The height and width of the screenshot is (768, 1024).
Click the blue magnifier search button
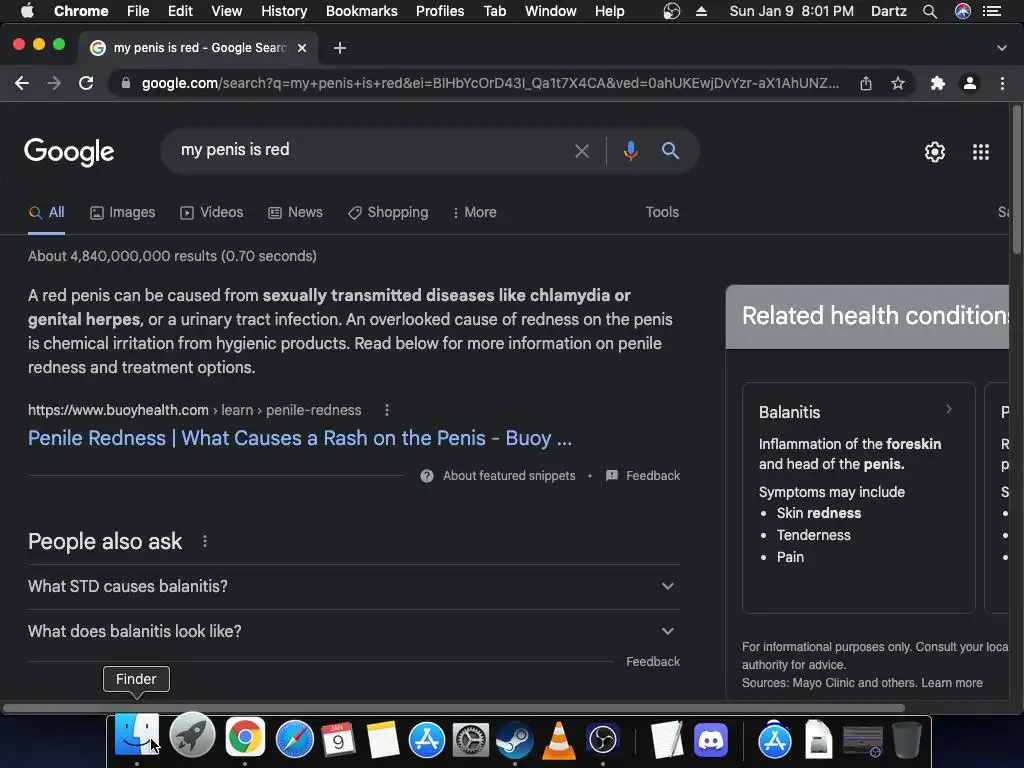tap(671, 151)
